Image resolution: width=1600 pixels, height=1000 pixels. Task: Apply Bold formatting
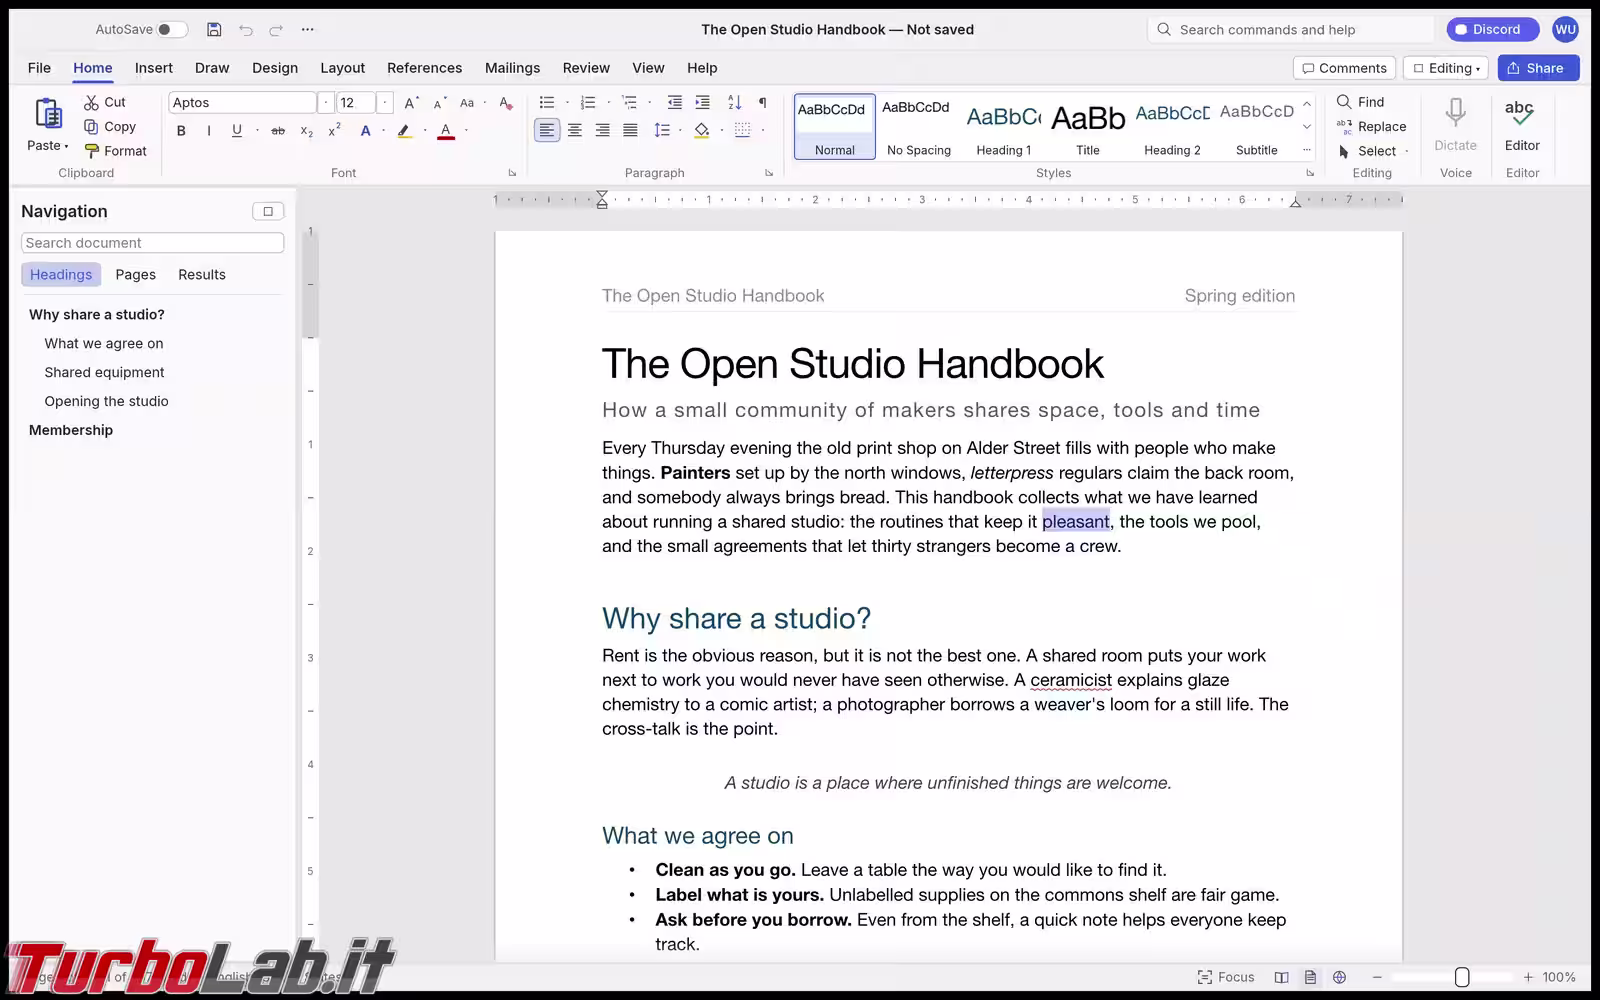[181, 131]
